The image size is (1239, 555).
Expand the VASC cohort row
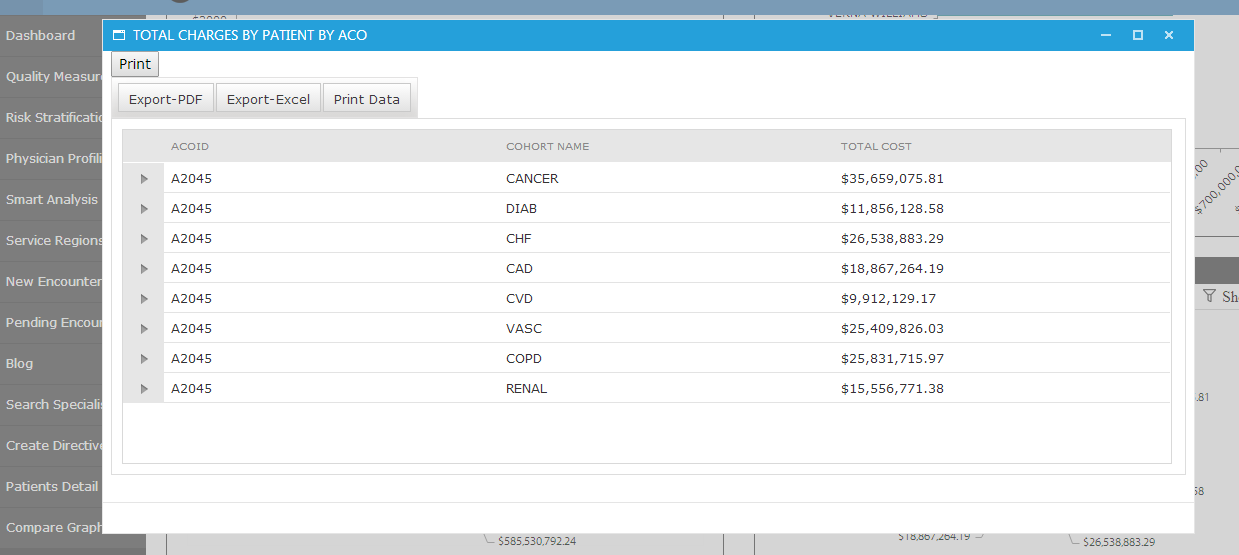tap(144, 329)
